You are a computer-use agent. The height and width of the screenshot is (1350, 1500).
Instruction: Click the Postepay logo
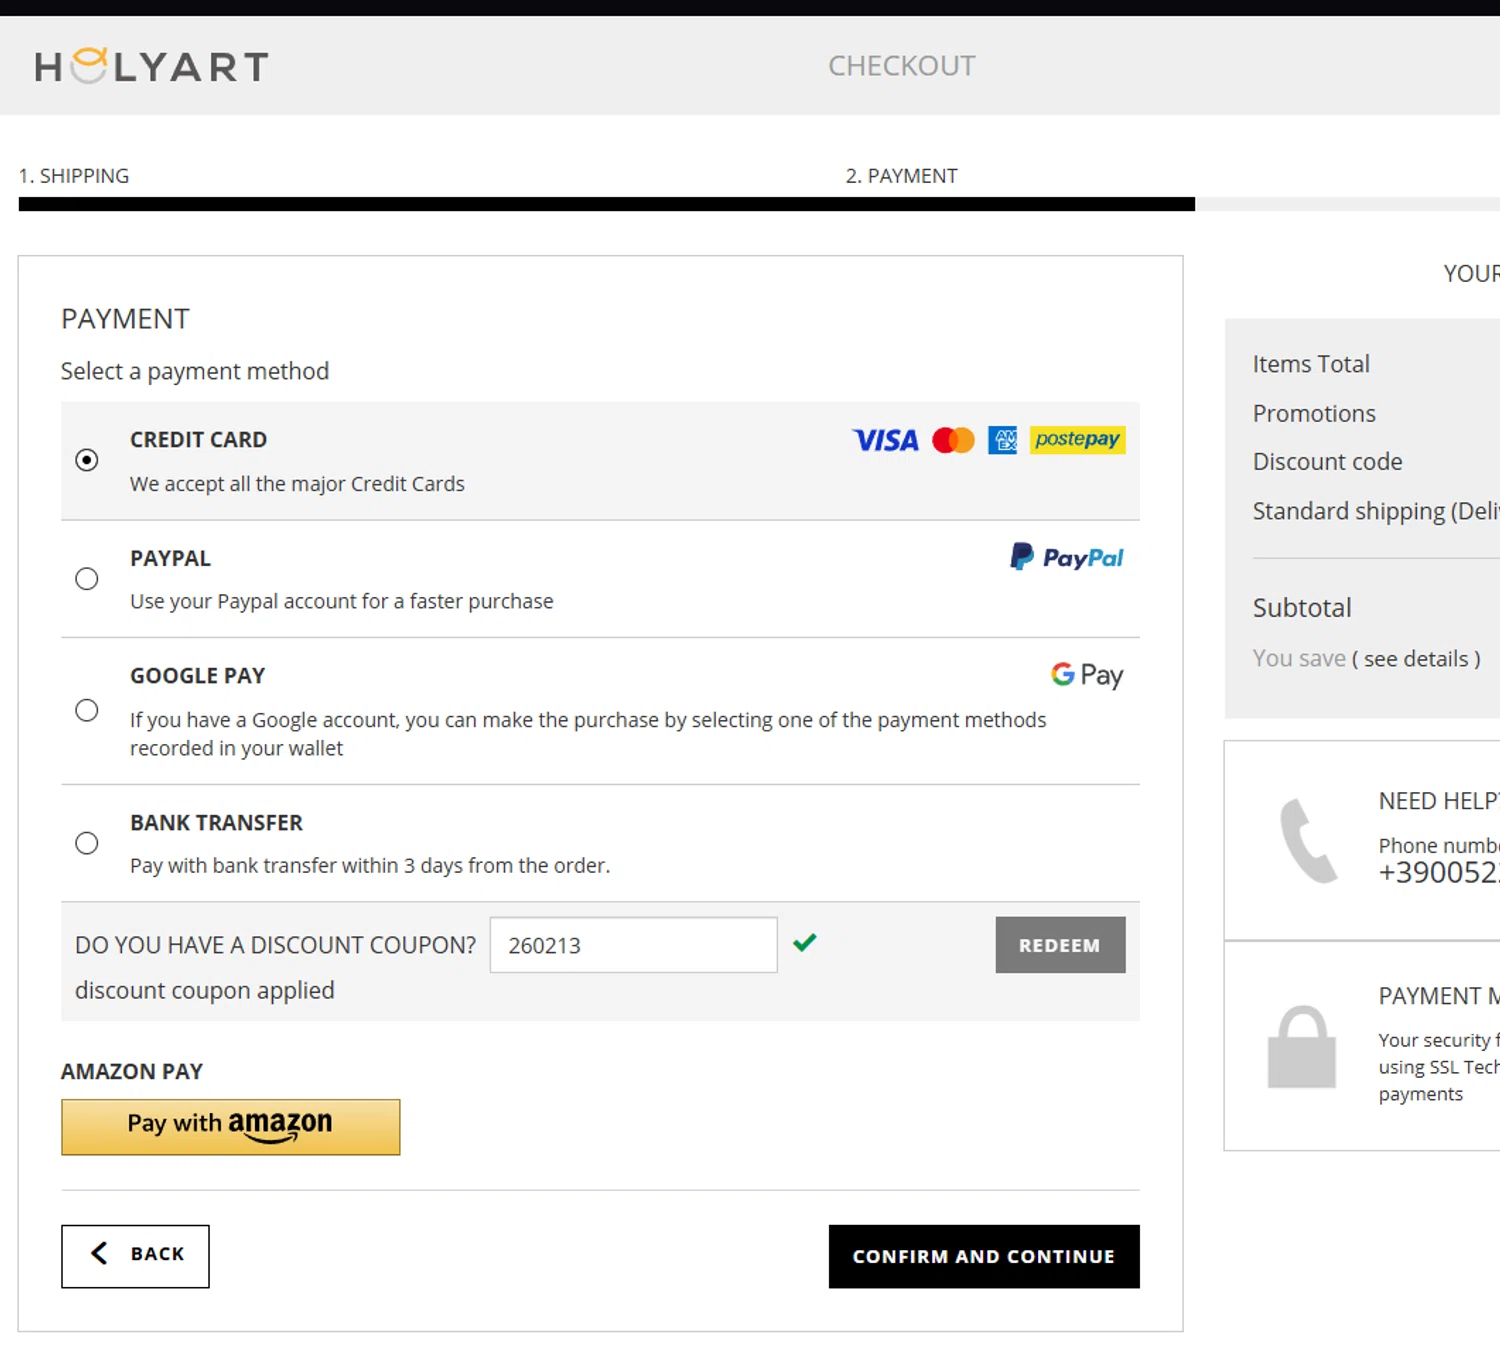(x=1077, y=440)
